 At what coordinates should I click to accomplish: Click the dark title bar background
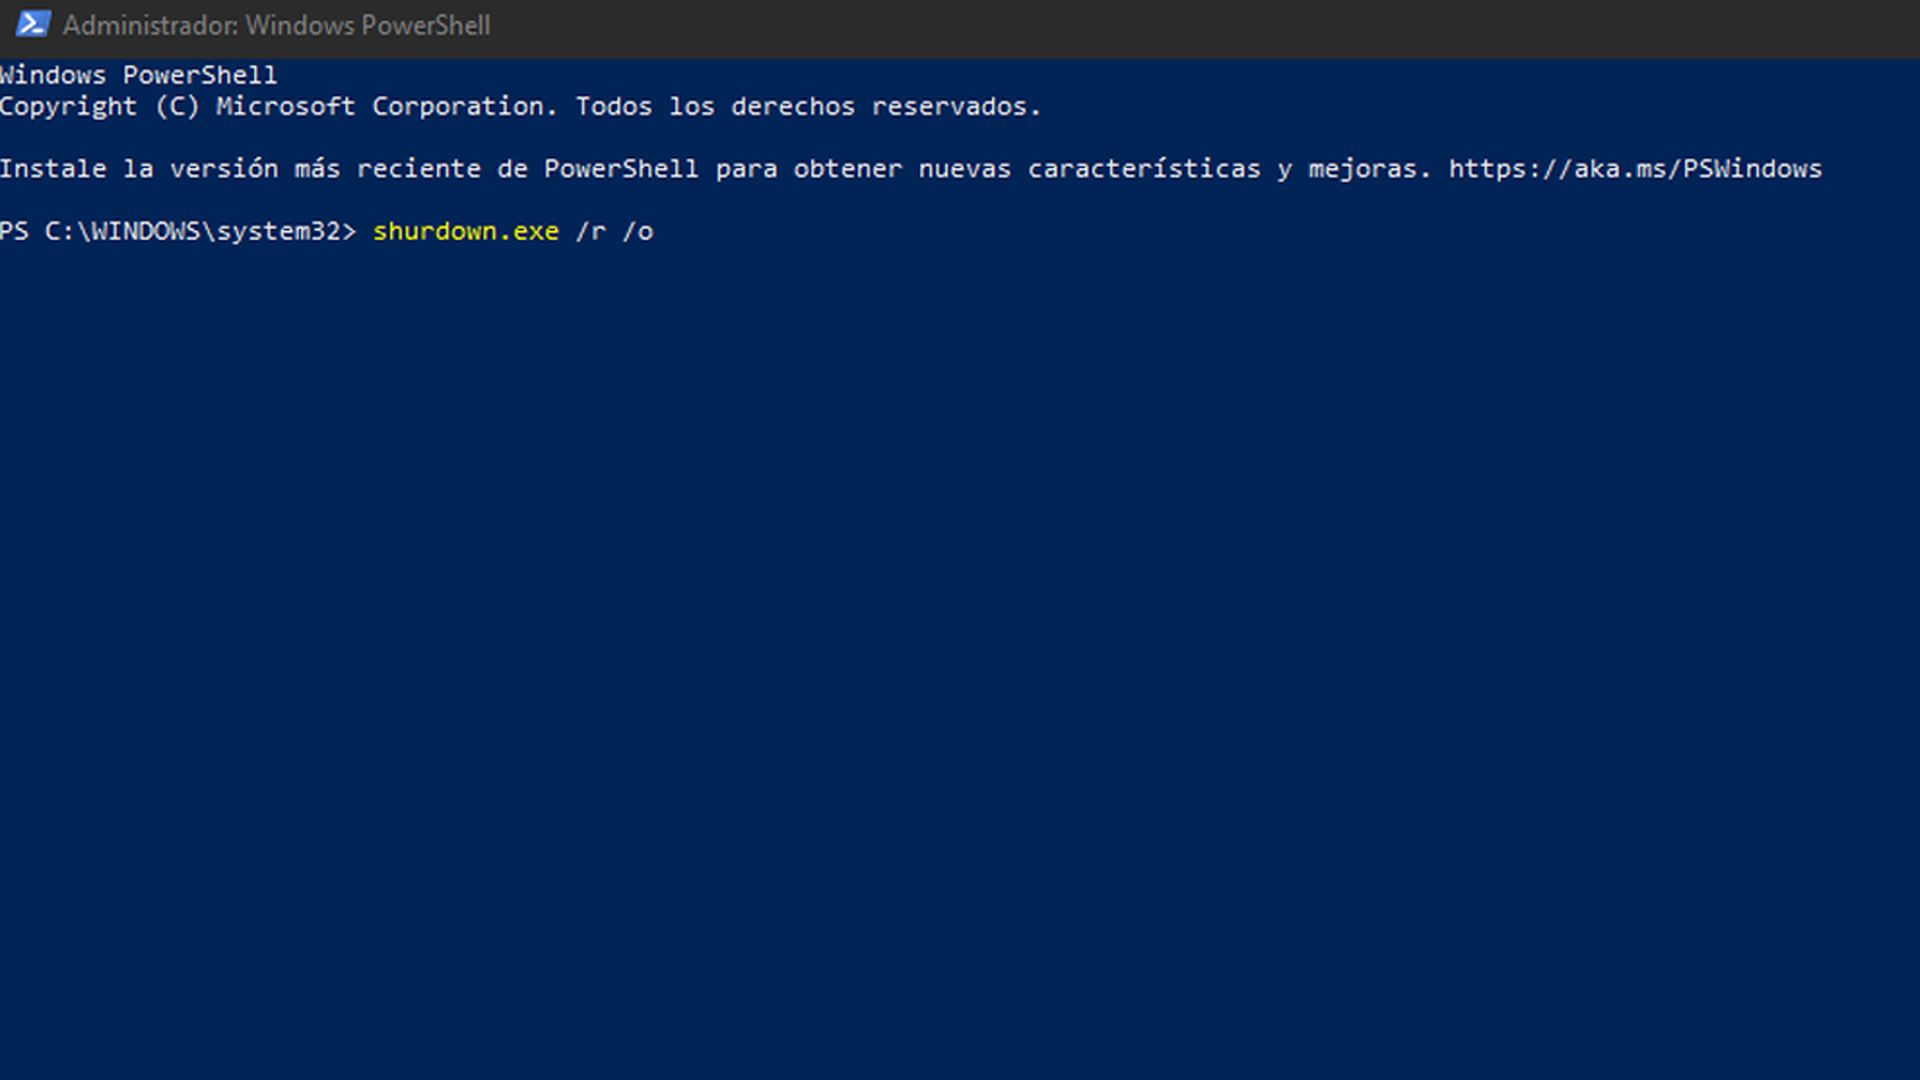pyautogui.click(x=1200, y=25)
